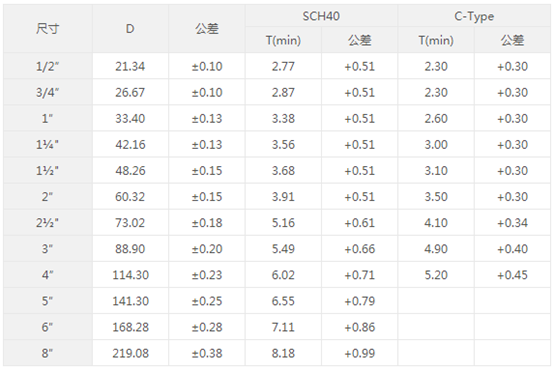Select the 5.20 C-Type thickness cell
The image size is (554, 371).
point(436,275)
